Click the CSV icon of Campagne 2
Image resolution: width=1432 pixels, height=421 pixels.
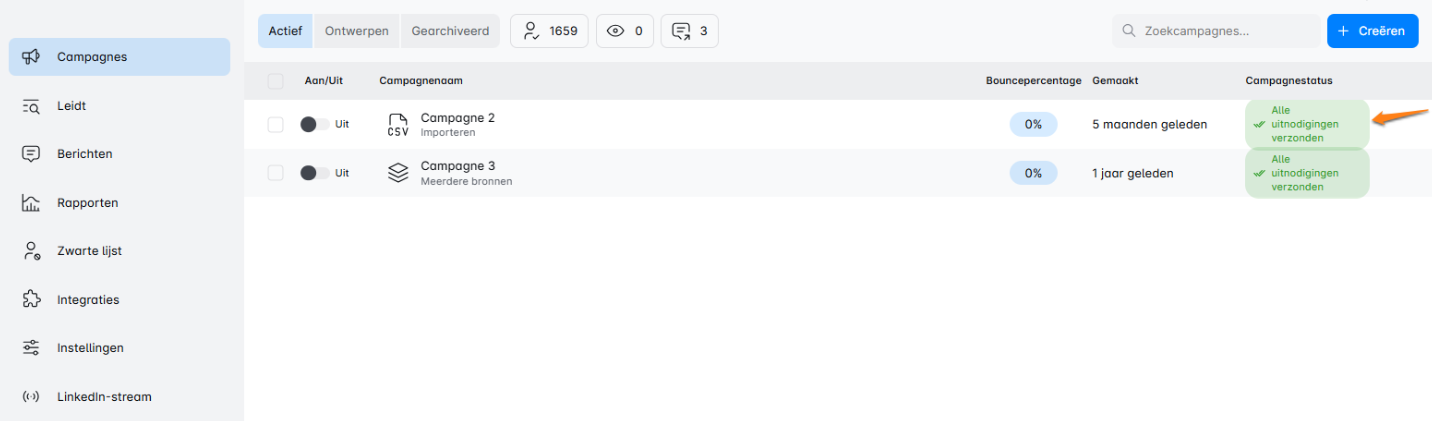coord(398,125)
